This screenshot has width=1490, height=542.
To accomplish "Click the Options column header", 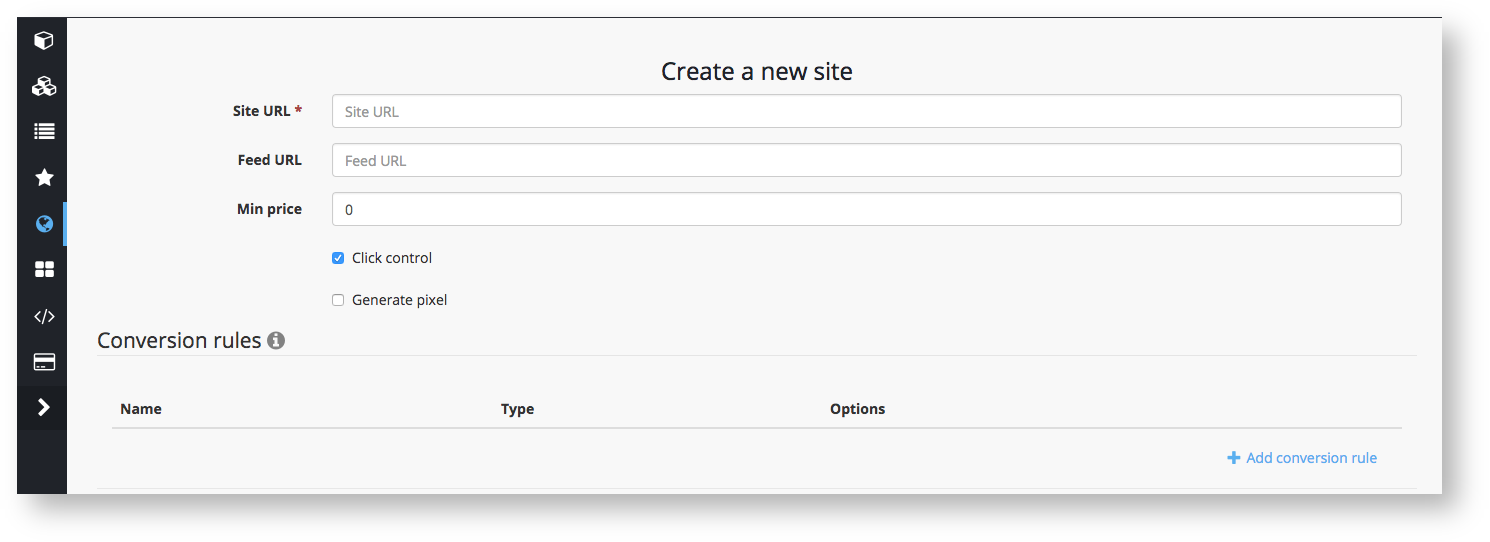I will click(857, 409).
